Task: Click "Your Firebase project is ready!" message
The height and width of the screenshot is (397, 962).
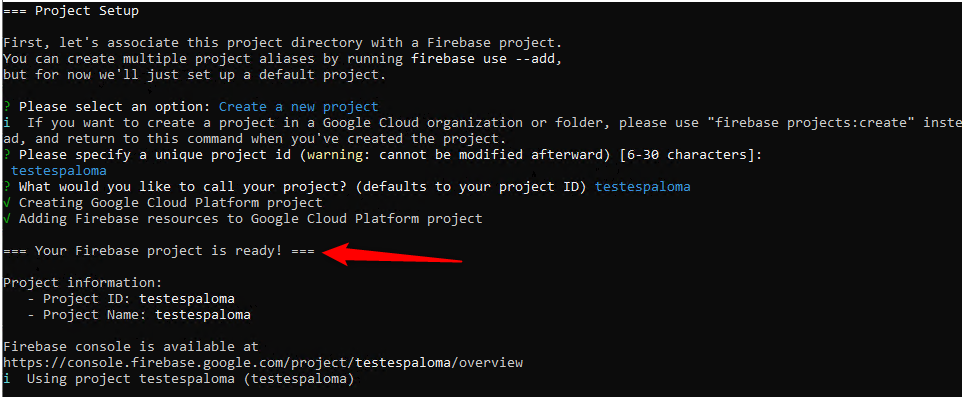Action: coord(159,251)
